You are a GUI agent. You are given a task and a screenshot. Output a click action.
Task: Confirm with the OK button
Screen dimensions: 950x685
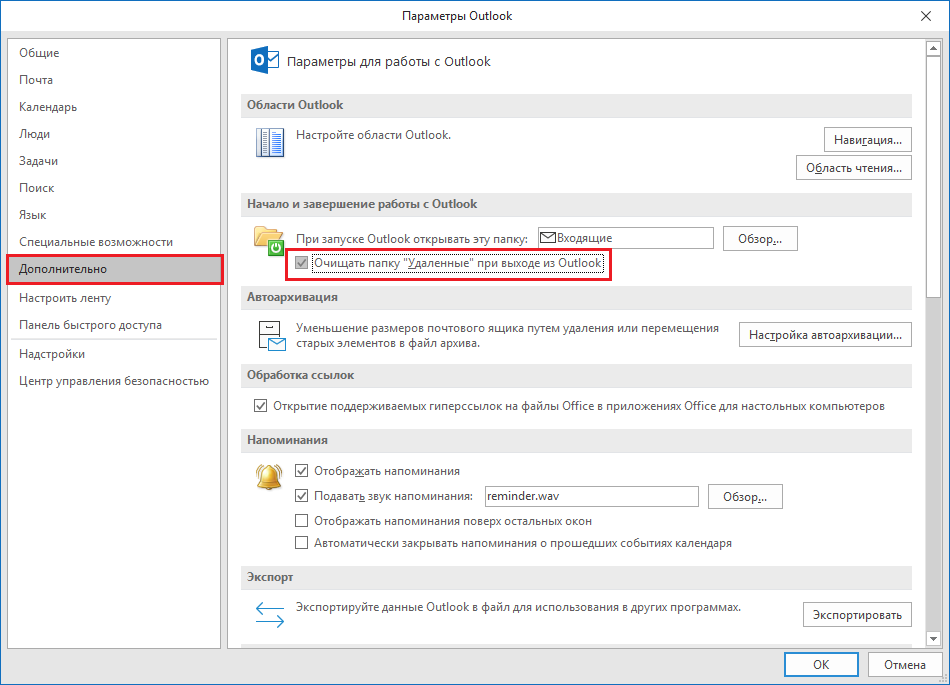click(x=821, y=664)
